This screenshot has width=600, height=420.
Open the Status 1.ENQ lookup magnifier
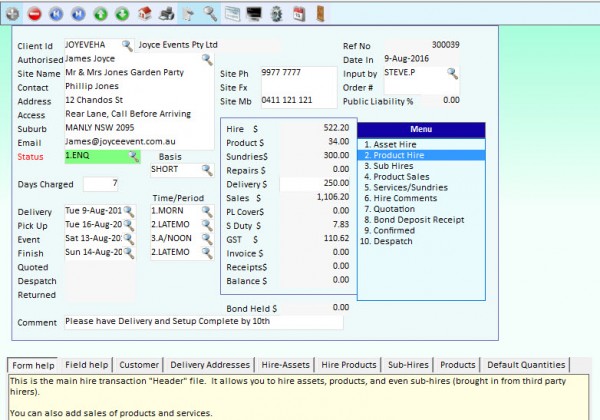click(134, 156)
